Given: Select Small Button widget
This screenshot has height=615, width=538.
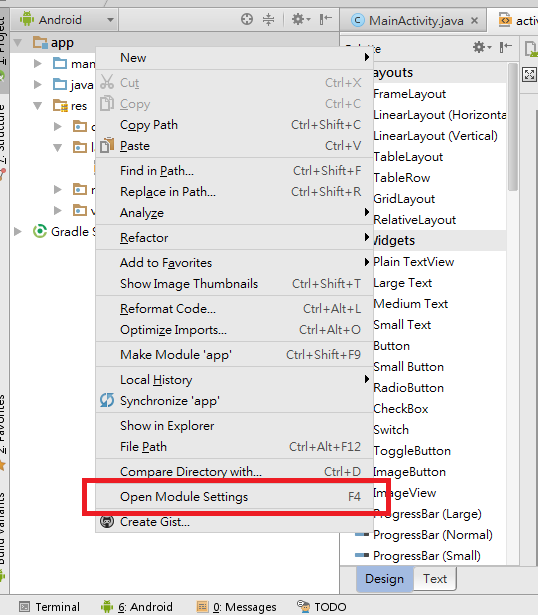Looking at the screenshot, I should (409, 367).
